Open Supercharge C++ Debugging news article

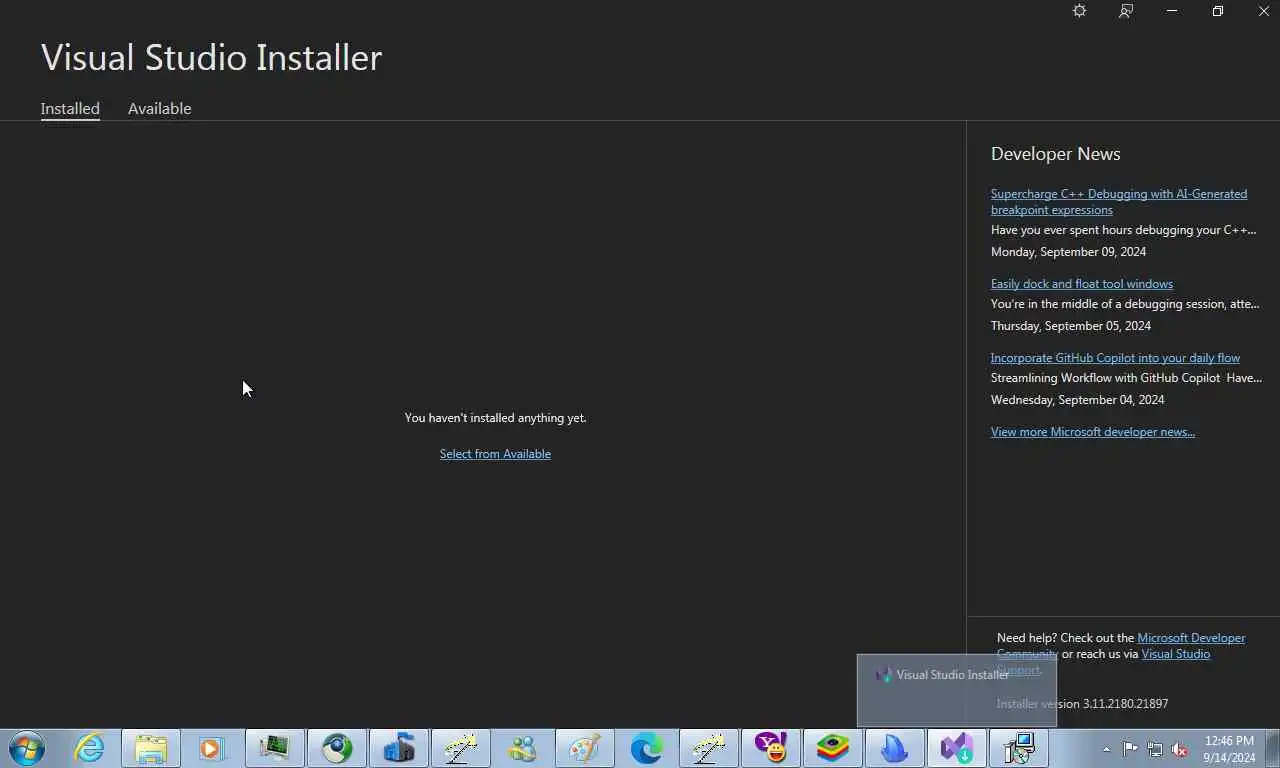(x=1118, y=202)
